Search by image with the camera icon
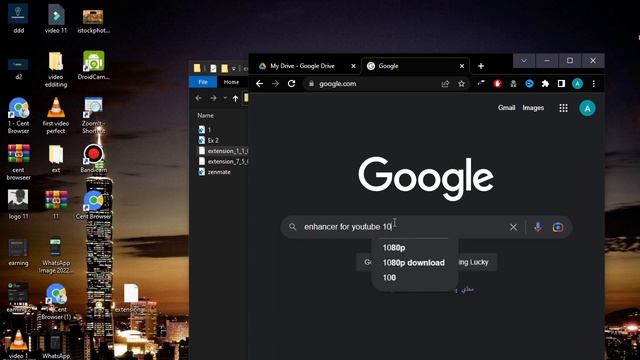This screenshot has height=360, width=640. (558, 227)
